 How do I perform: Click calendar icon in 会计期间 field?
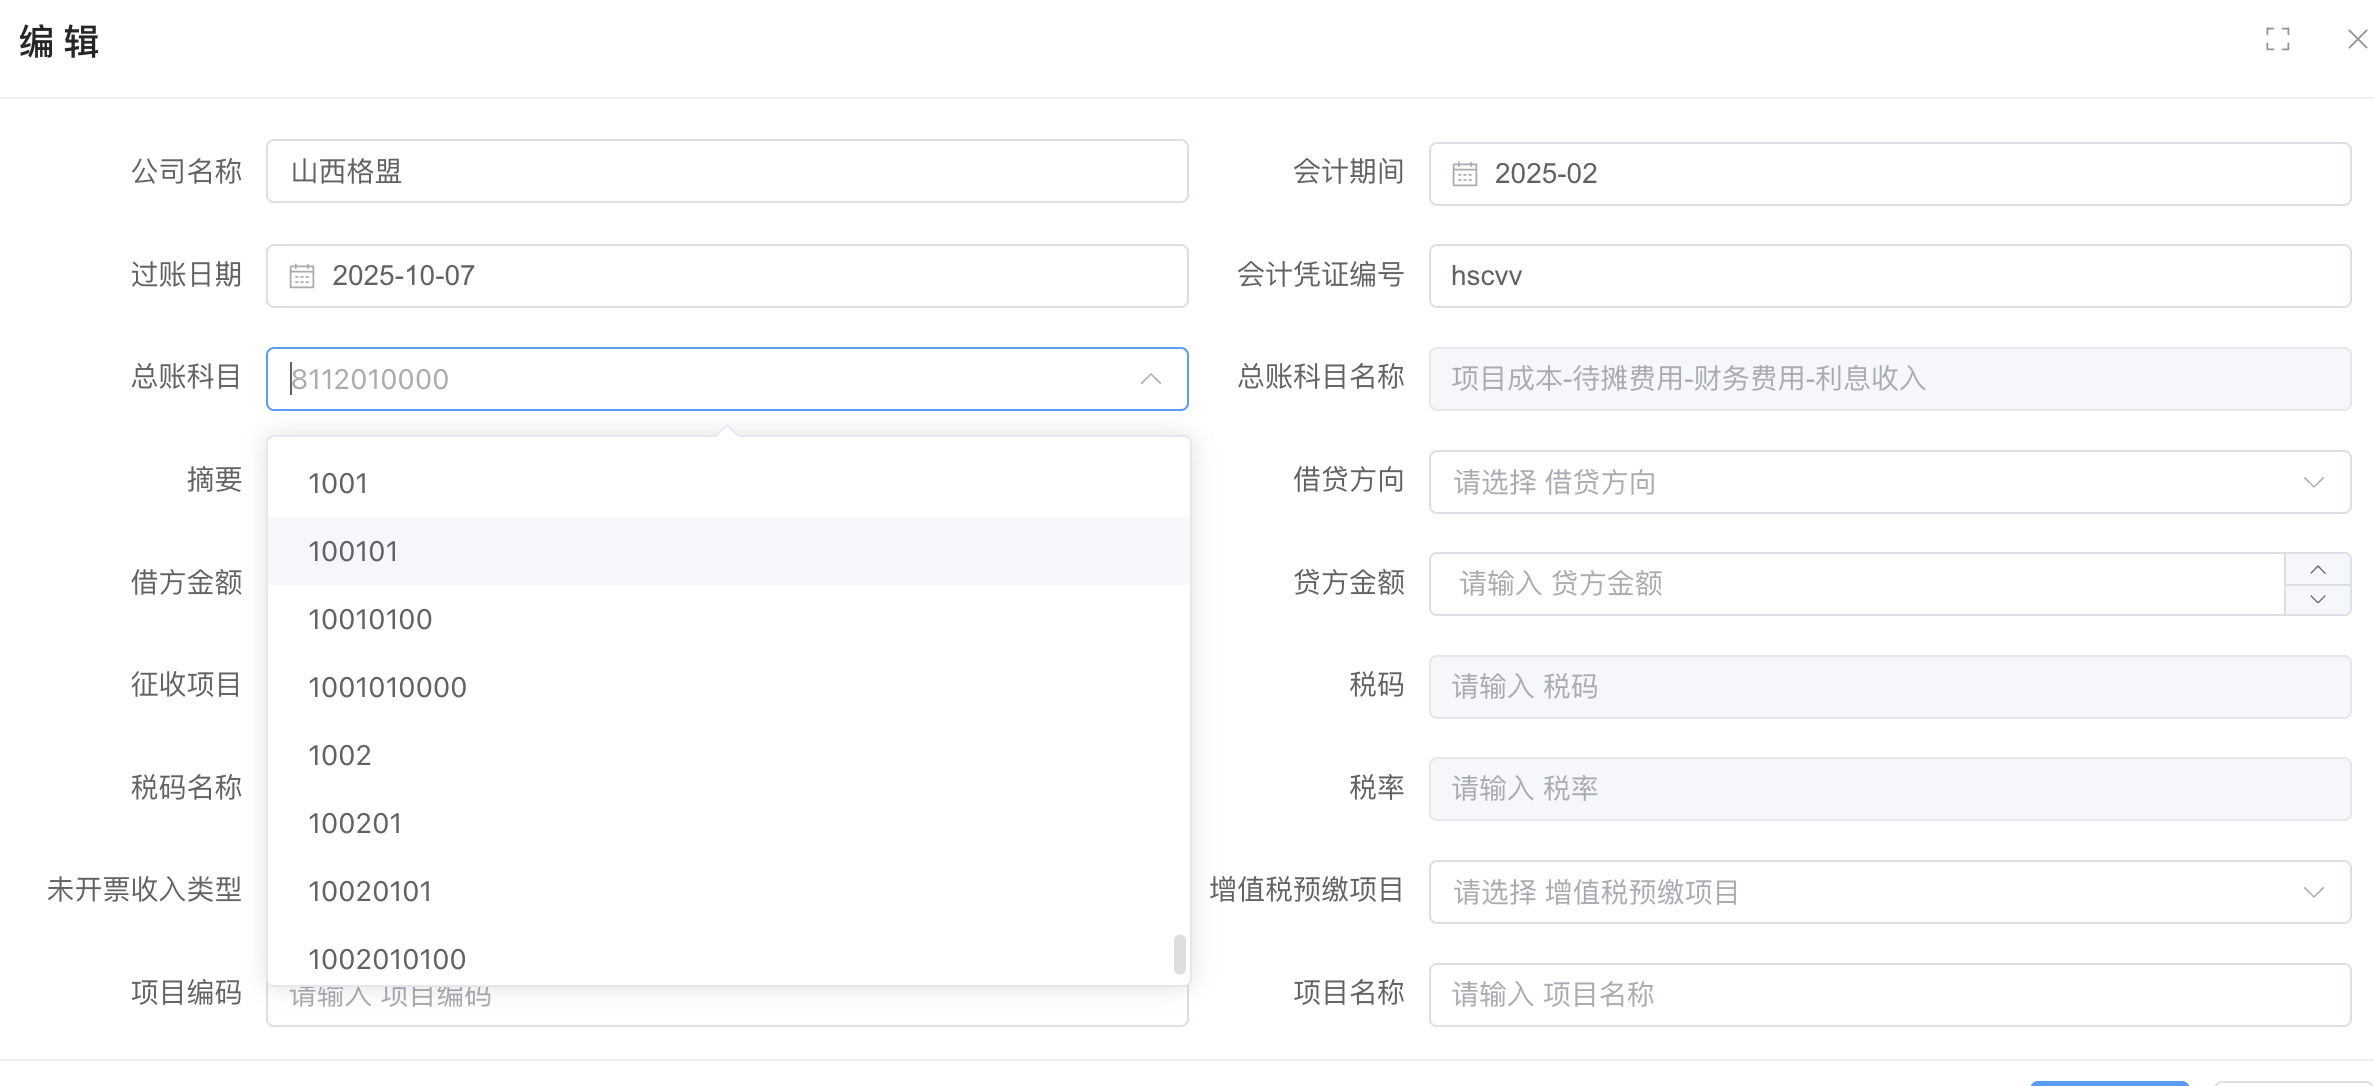tap(1464, 174)
